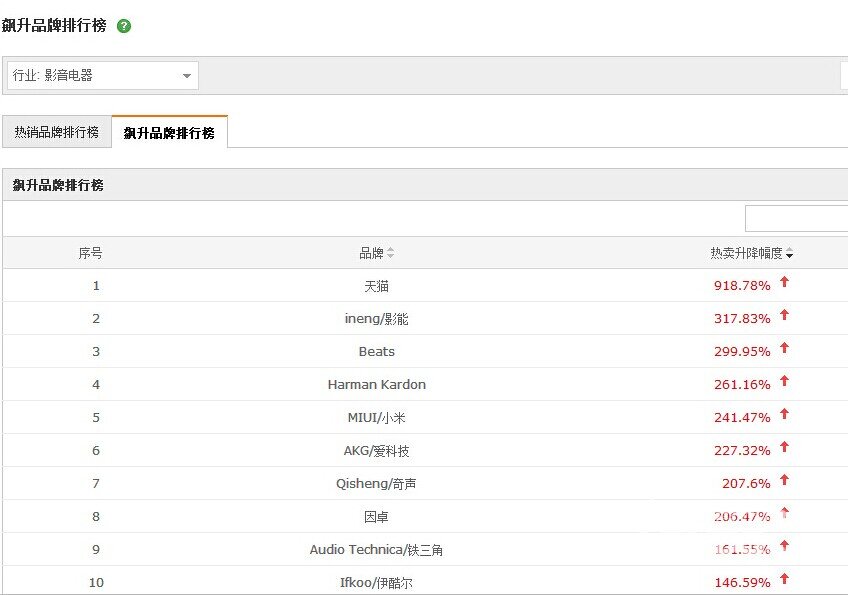Select the brand Audio Technica/铁三角
The width and height of the screenshot is (848, 595).
[376, 550]
